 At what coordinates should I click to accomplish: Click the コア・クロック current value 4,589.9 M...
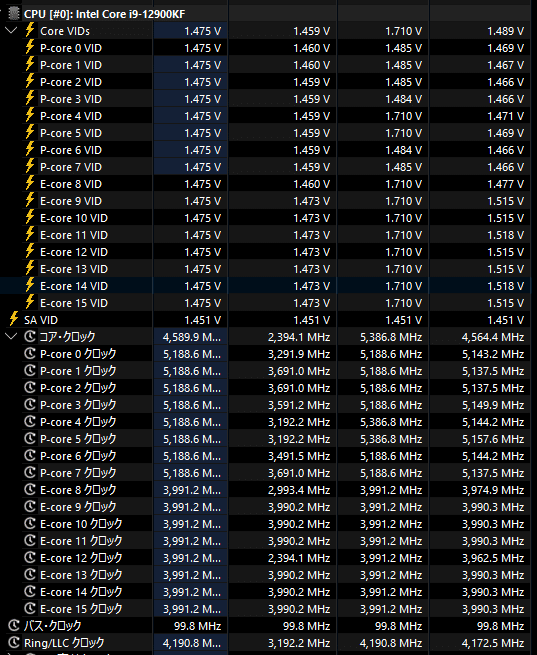click(192, 337)
